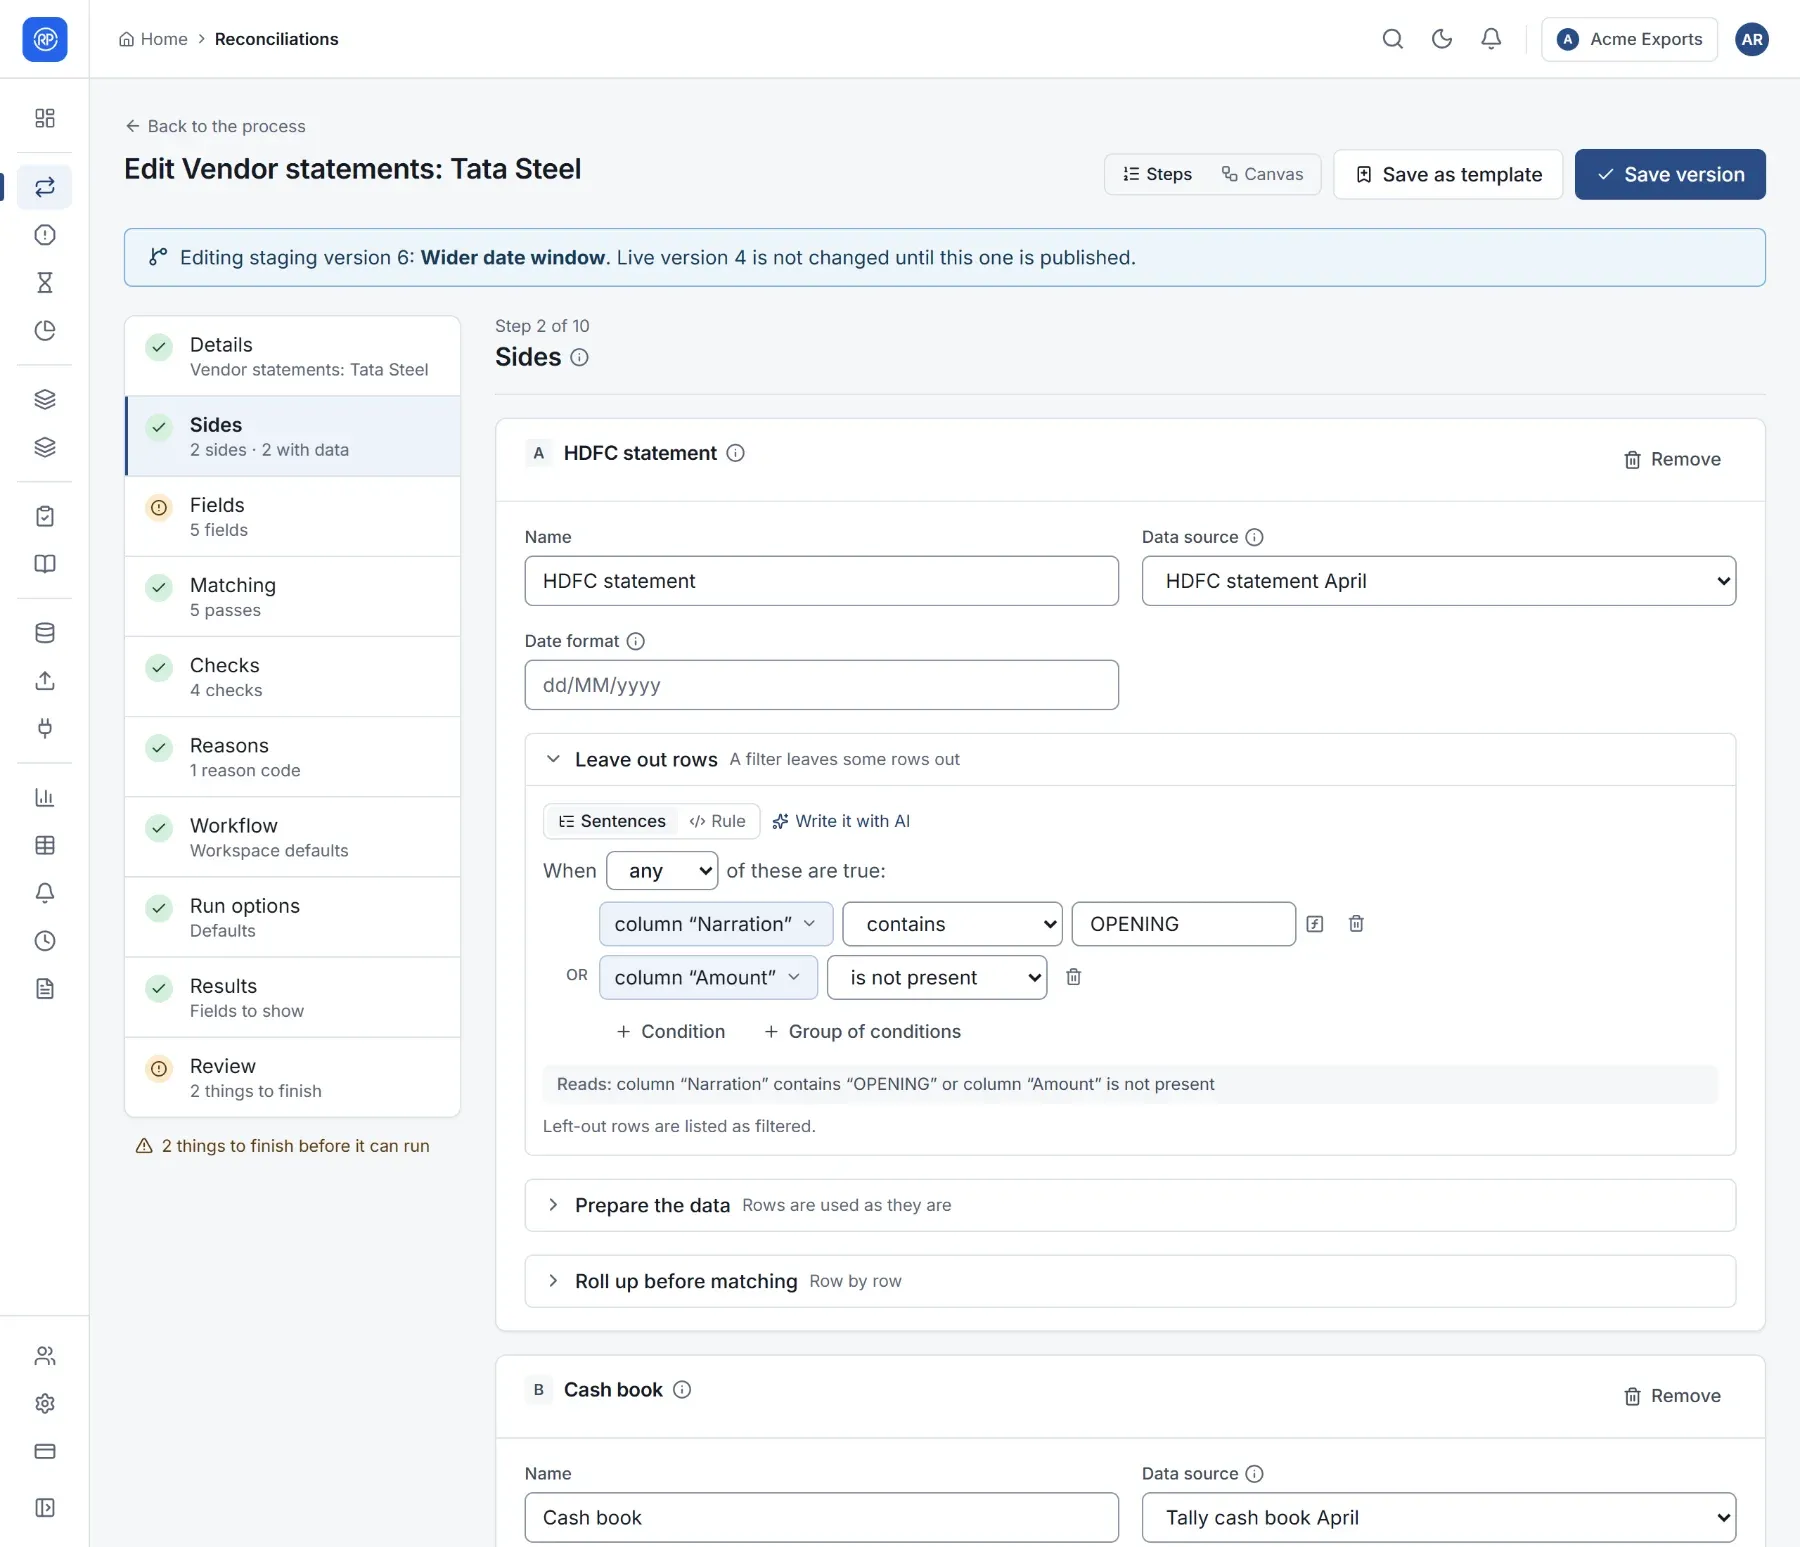The image size is (1800, 1547).
Task: Switch to Rule filter mode
Action: (717, 821)
